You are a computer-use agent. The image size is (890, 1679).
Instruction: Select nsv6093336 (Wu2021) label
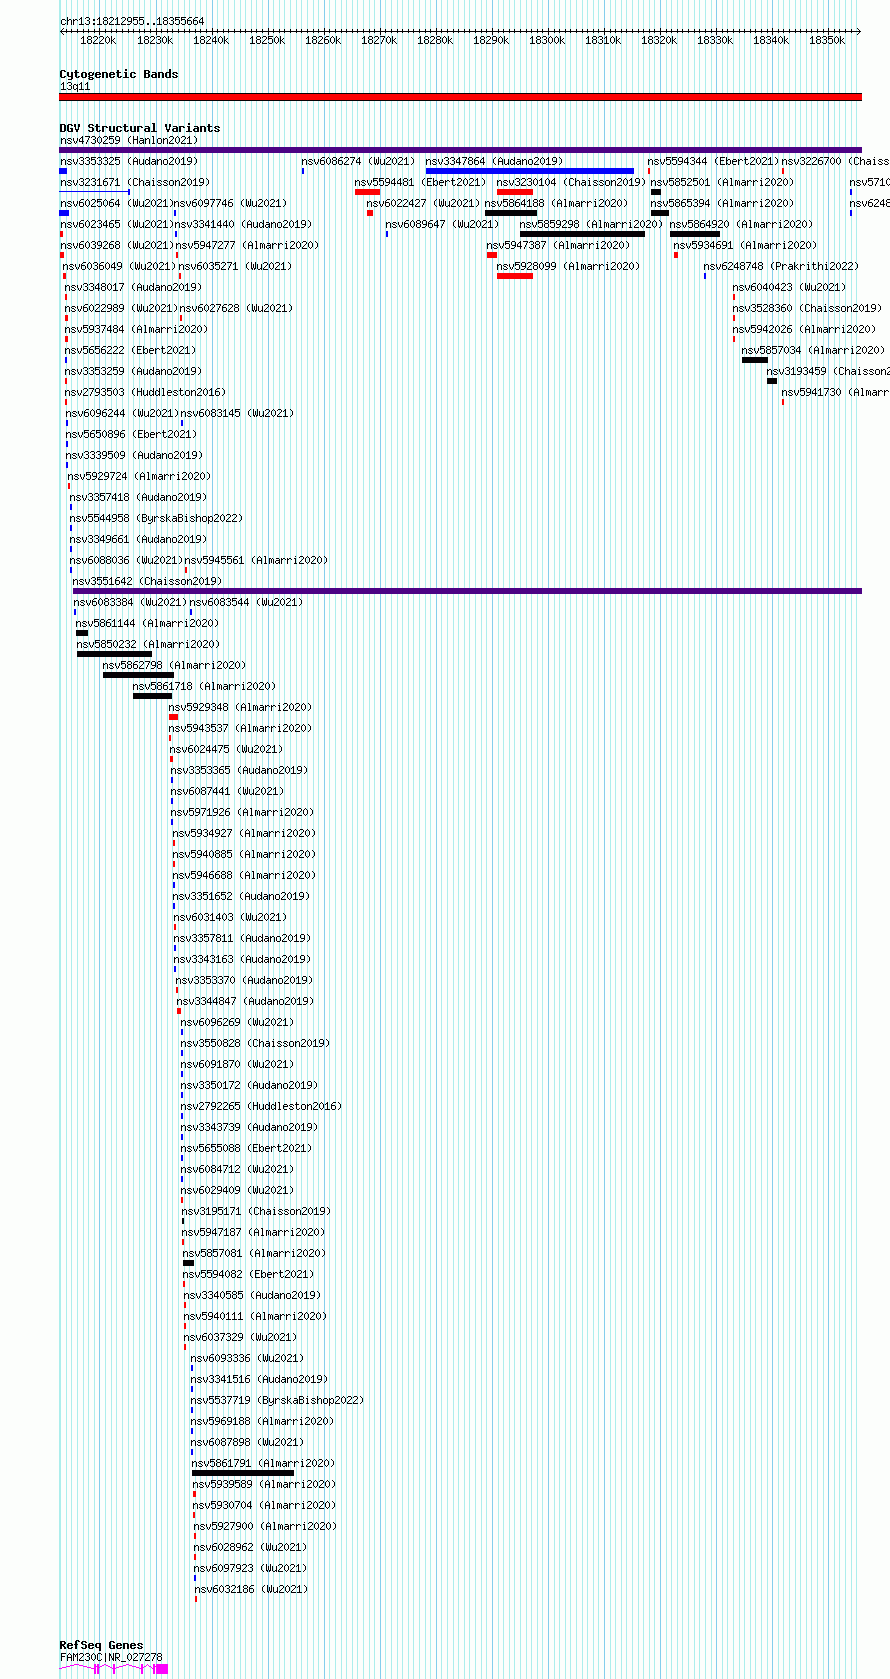point(247,1358)
